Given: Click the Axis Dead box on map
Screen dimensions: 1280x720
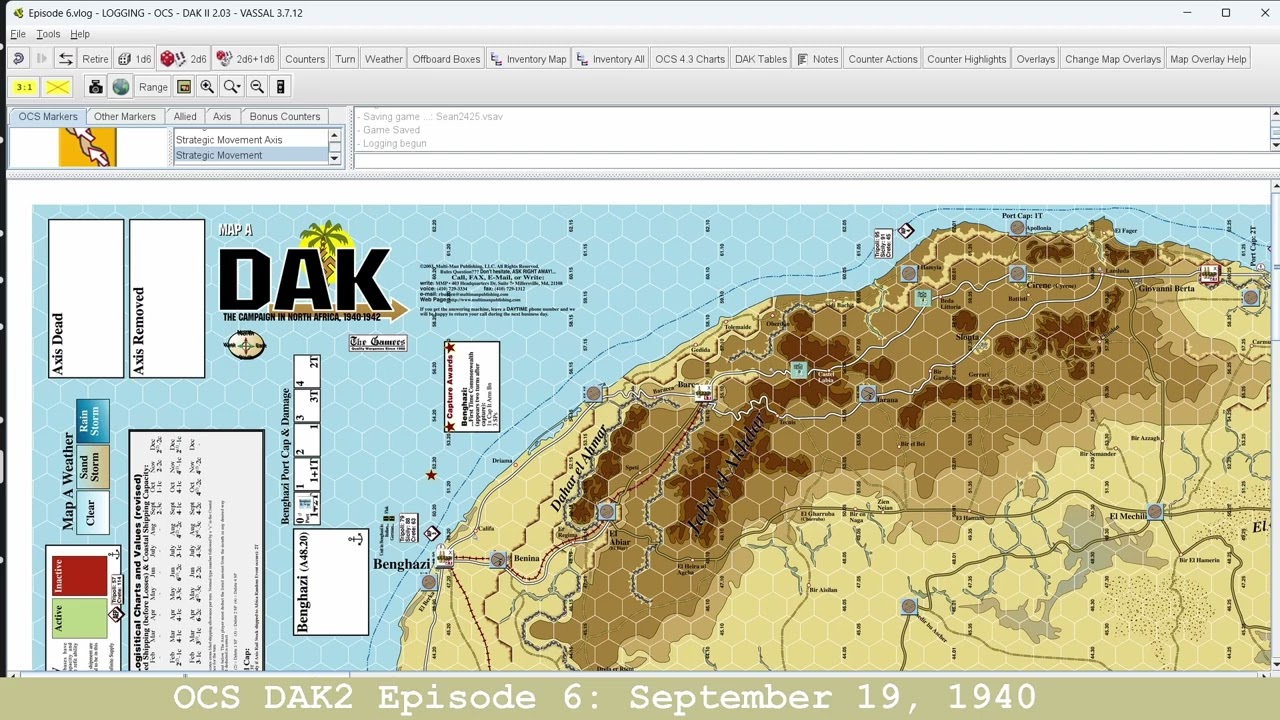Looking at the screenshot, I should (x=86, y=299).
